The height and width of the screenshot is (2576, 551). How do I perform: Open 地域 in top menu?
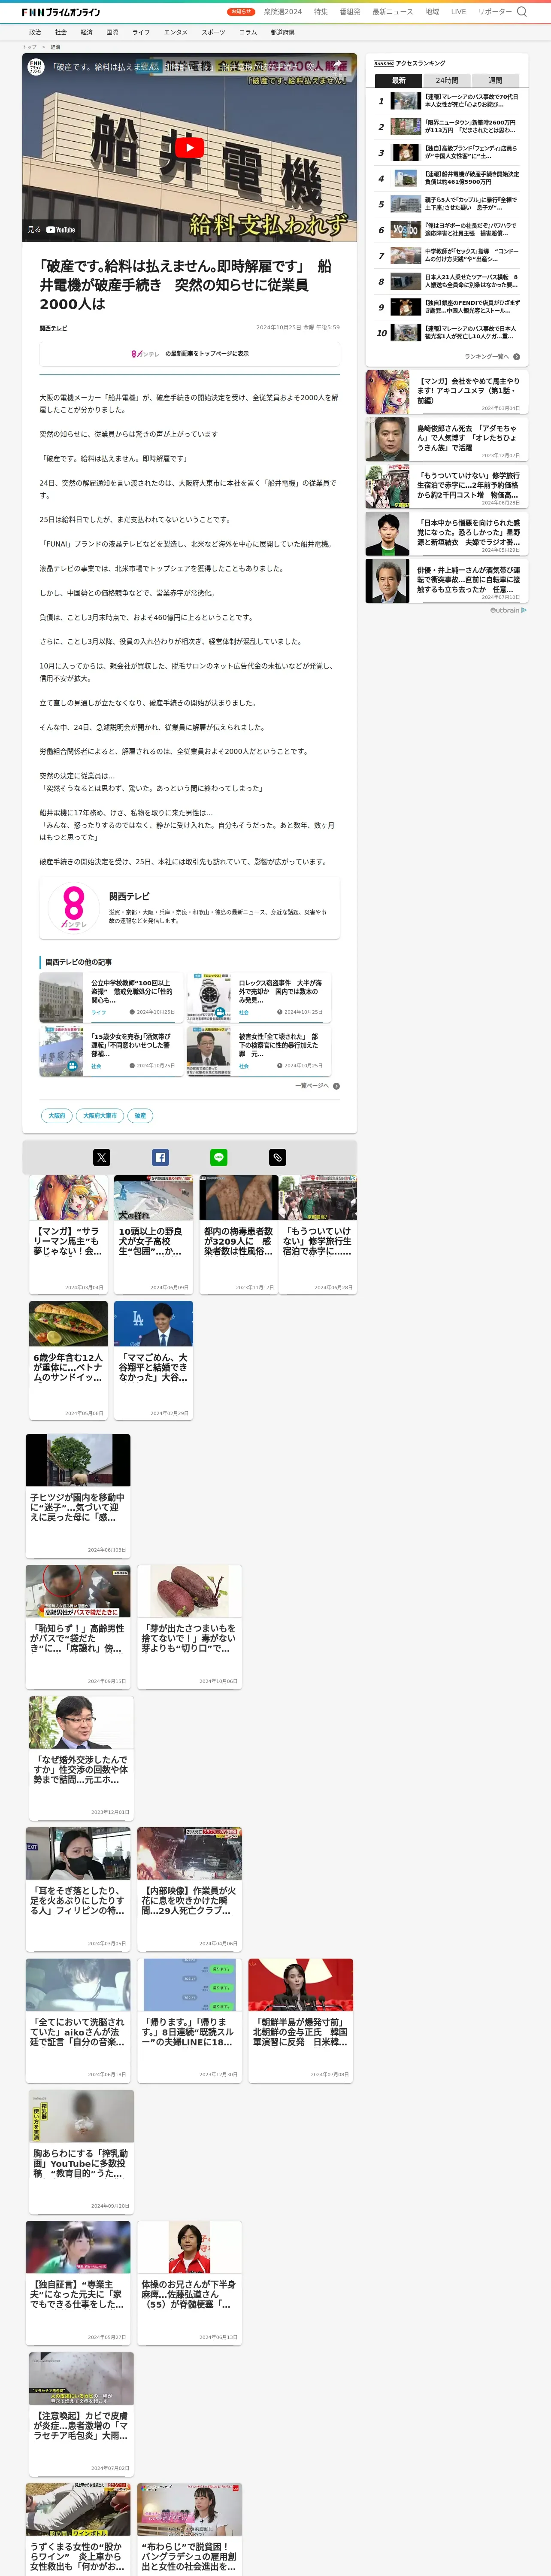coord(432,12)
